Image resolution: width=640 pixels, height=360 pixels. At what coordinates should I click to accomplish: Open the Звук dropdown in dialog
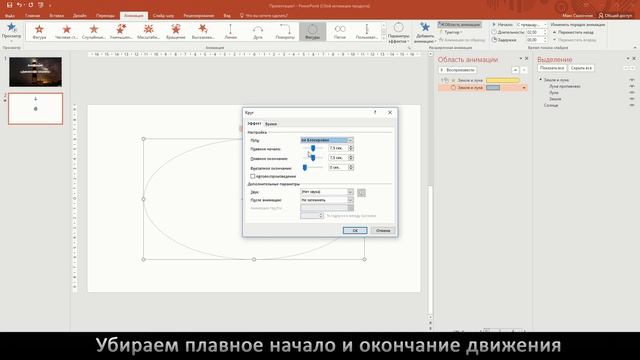[x=350, y=192]
